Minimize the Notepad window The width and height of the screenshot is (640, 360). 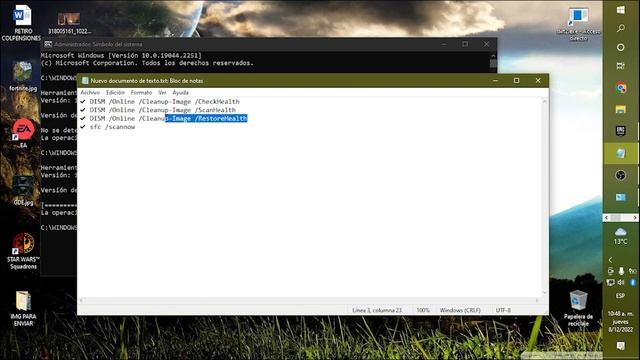tap(495, 81)
